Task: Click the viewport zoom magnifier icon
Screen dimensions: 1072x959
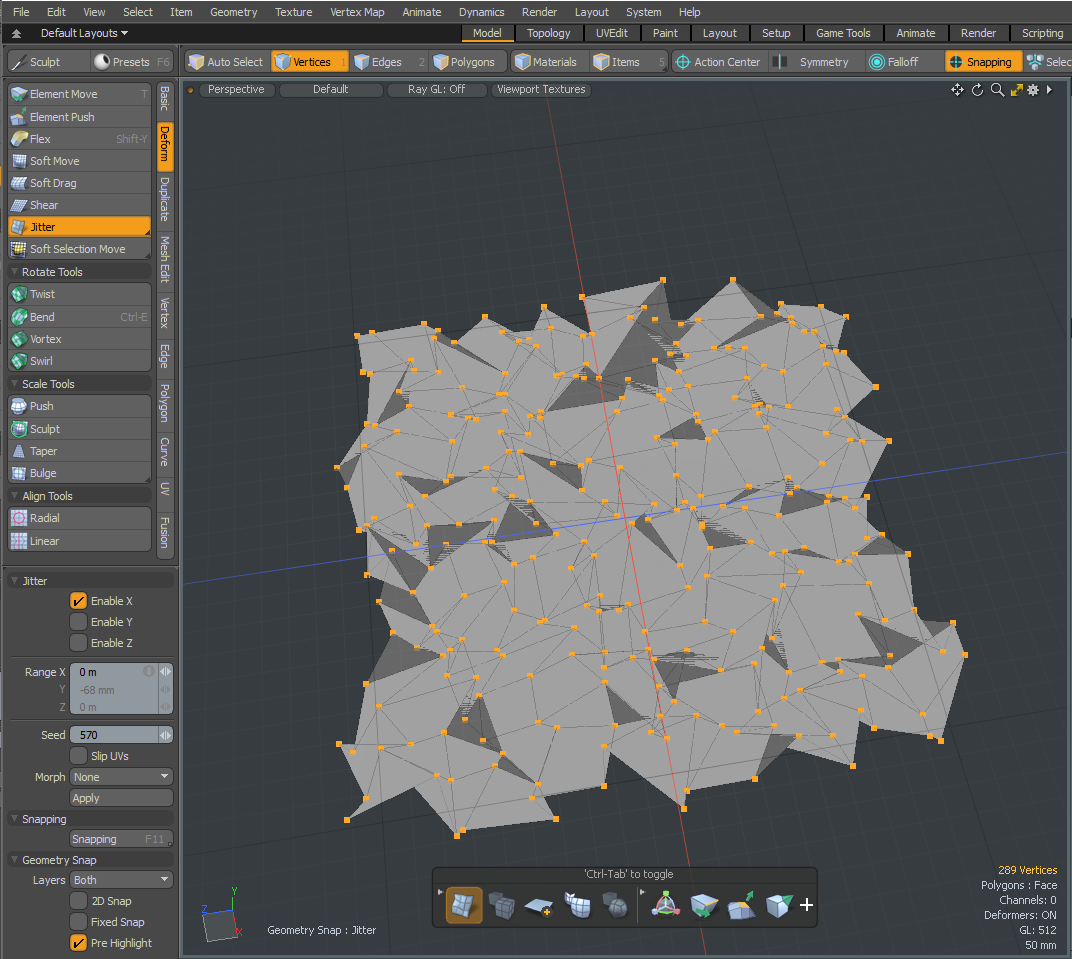Action: [997, 90]
